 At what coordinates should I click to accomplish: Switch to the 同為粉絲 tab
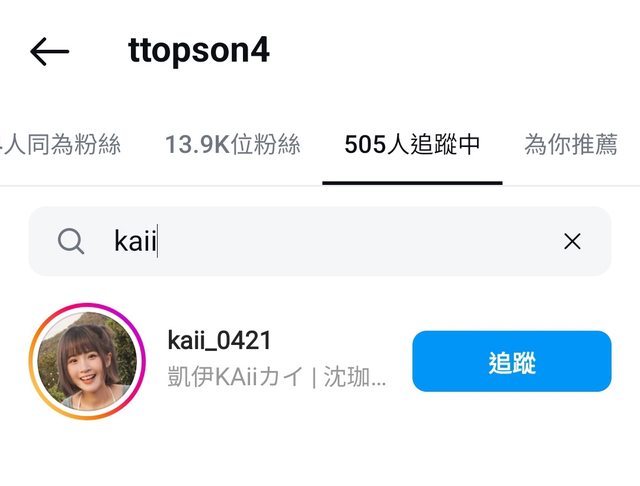point(60,144)
